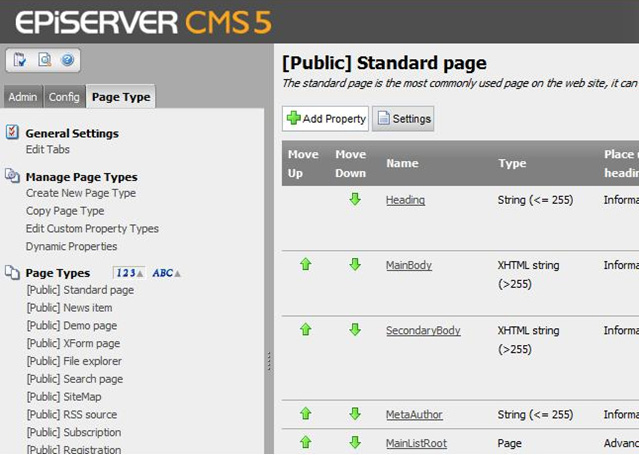
Task: Open the Heading property link
Action: pyautogui.click(x=405, y=200)
